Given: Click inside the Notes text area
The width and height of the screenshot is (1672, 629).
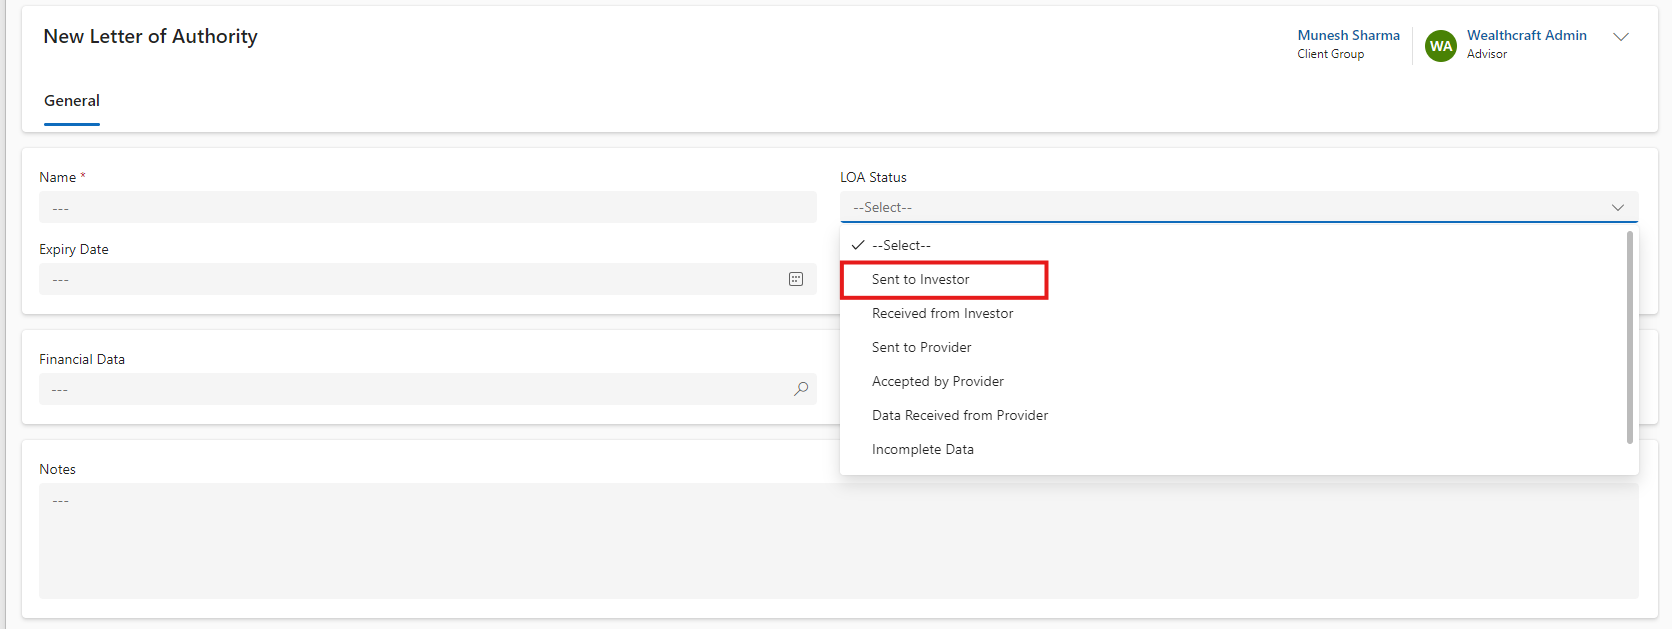Looking at the screenshot, I should 838,541.
